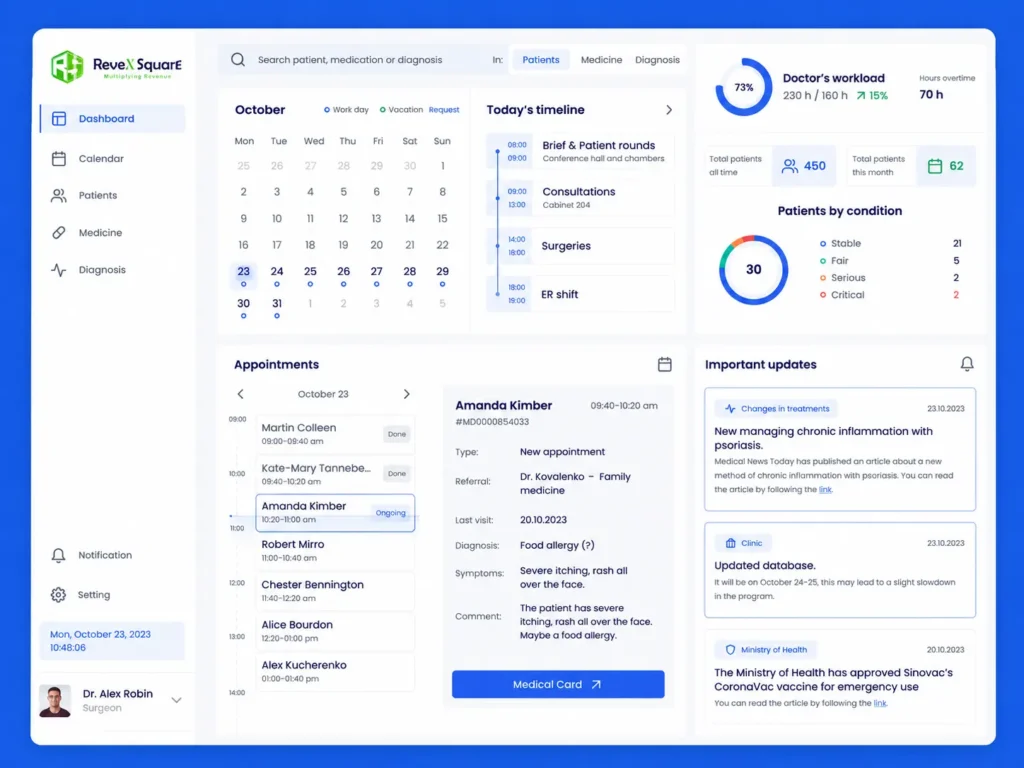
Task: Follow link in CoronaVac vaccine update
Action: tap(880, 703)
